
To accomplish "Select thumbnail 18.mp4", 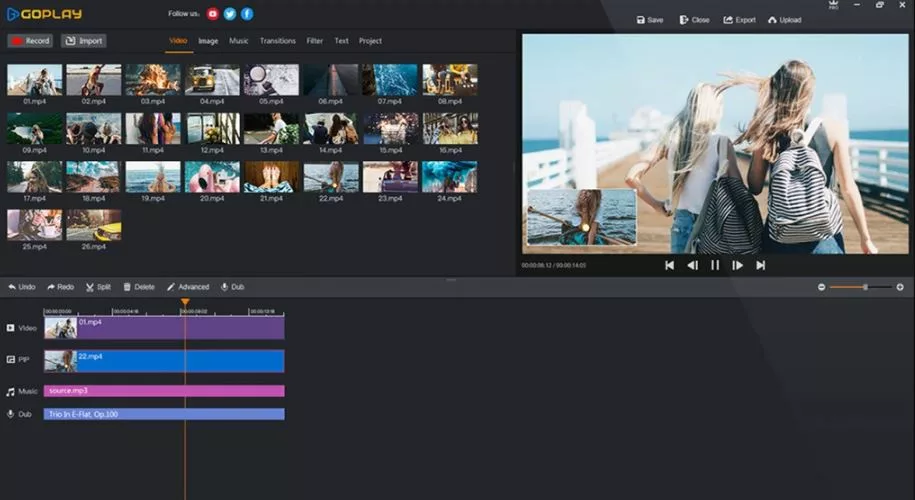I will click(94, 177).
